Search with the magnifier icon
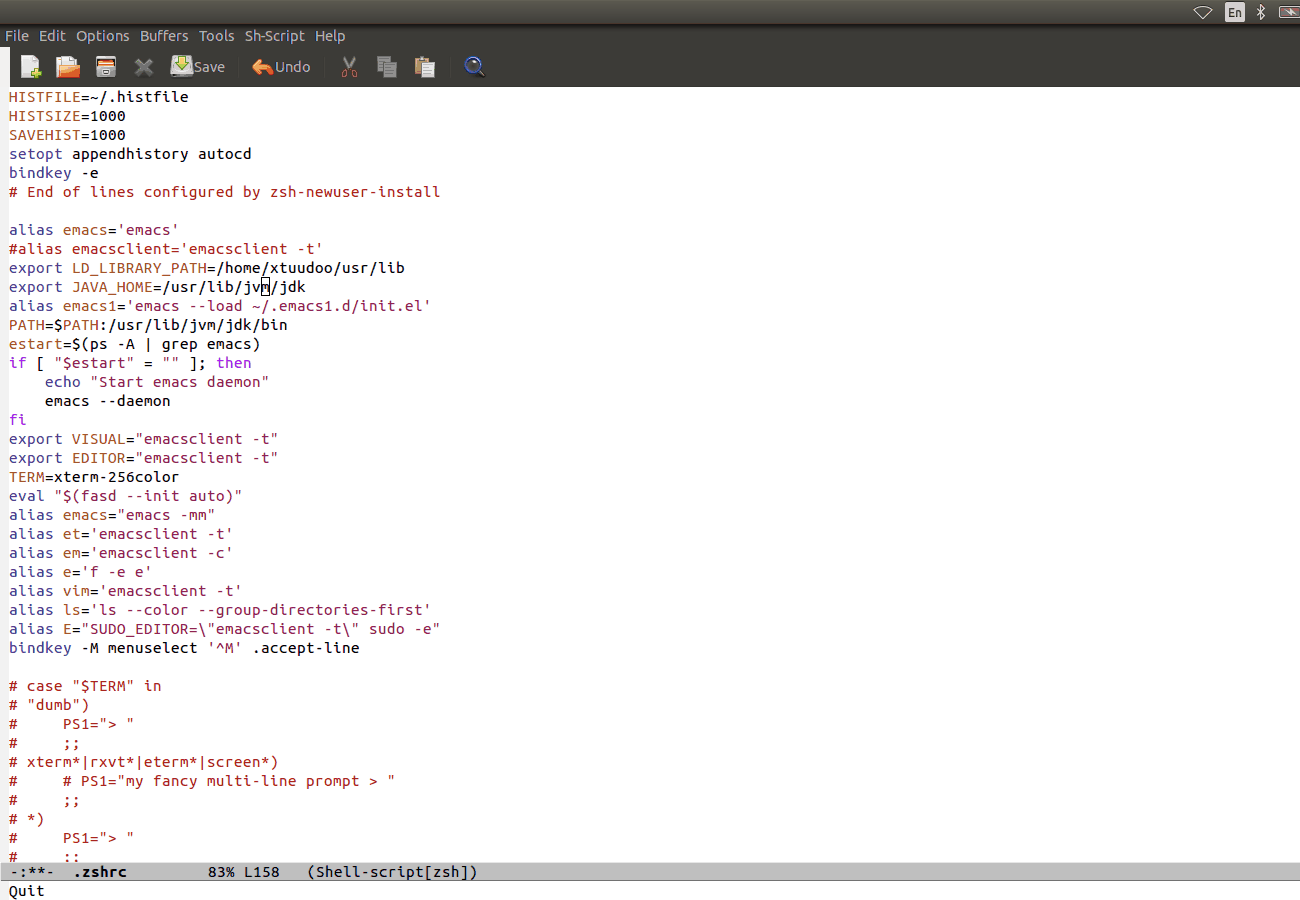The height and width of the screenshot is (900, 1300). coord(475,67)
